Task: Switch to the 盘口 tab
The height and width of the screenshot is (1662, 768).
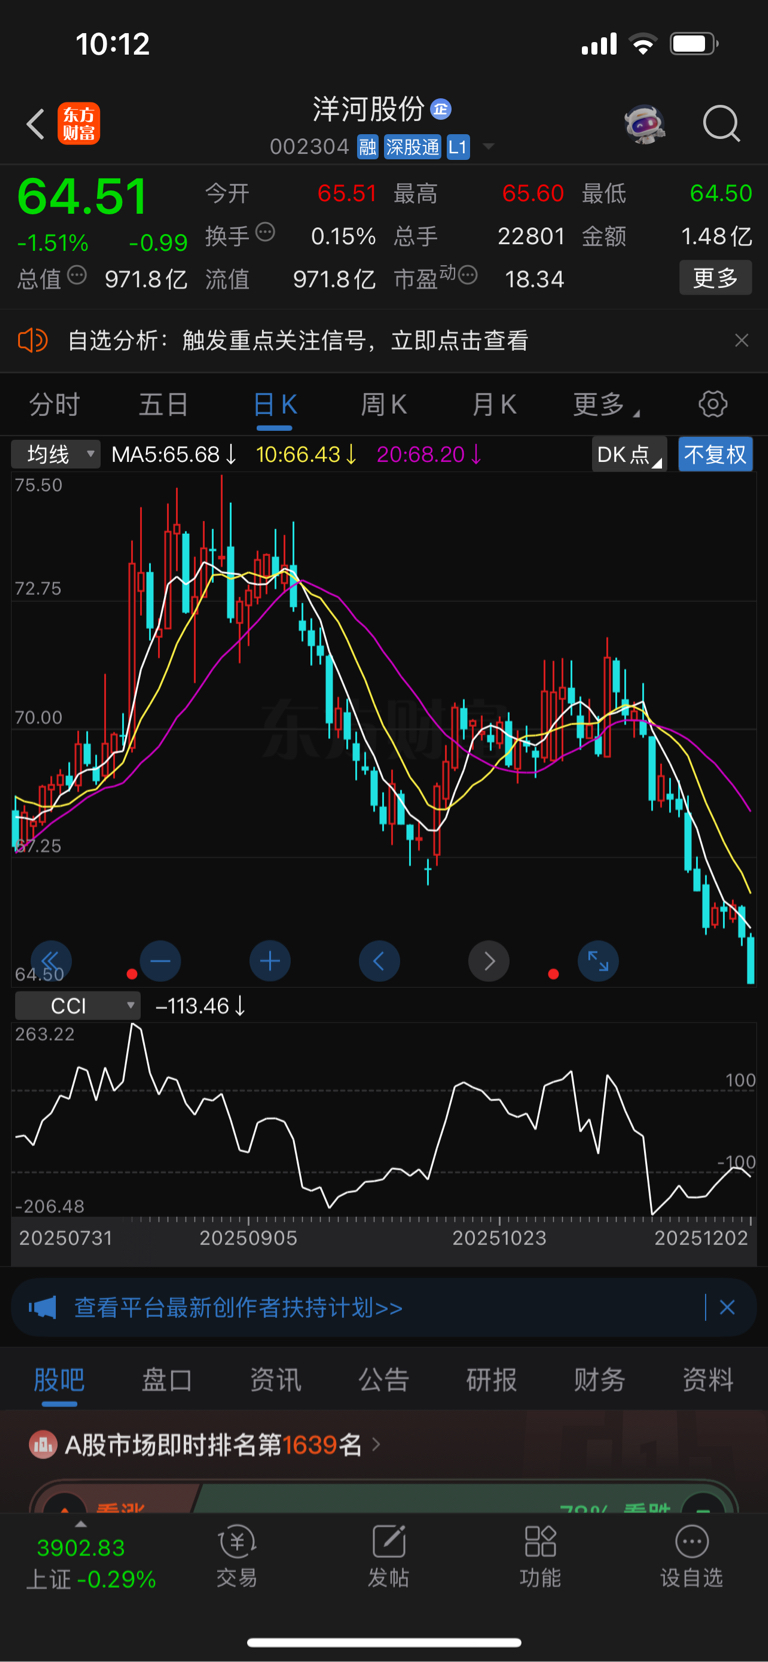Action: (167, 1380)
